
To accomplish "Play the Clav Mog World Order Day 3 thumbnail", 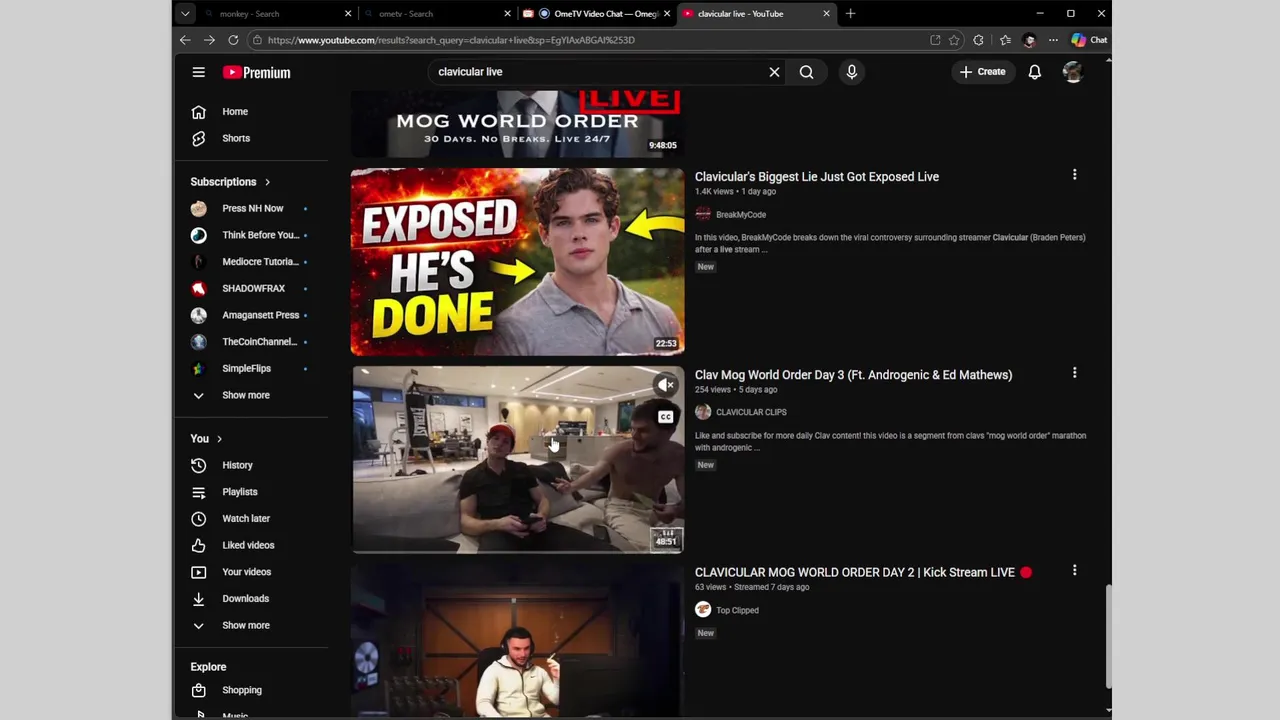I will [x=517, y=459].
